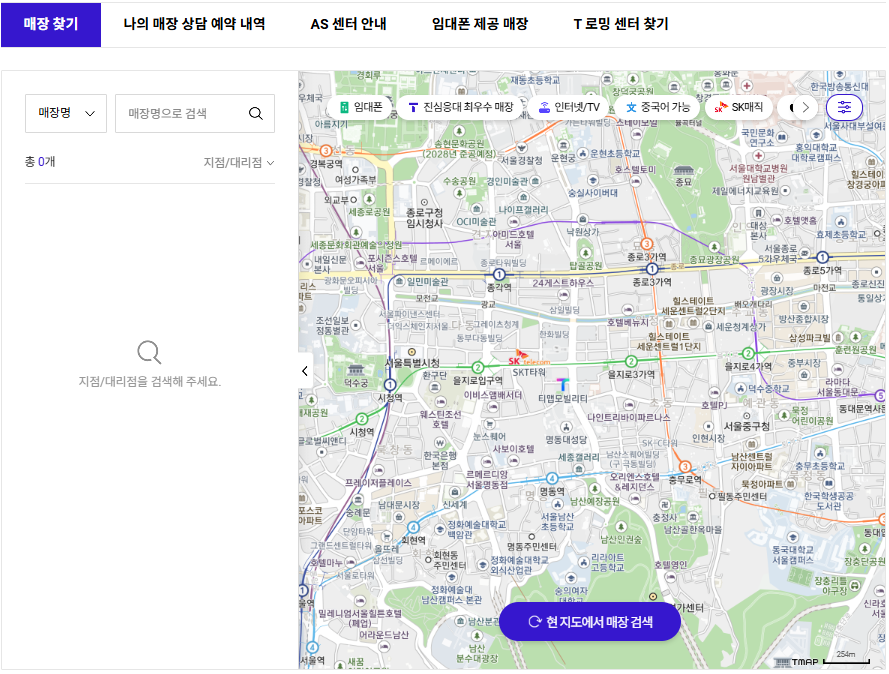Screen dimensions: 889x674
Task: Go to 임대폰 제공 매장 tab
Action: coord(480,24)
